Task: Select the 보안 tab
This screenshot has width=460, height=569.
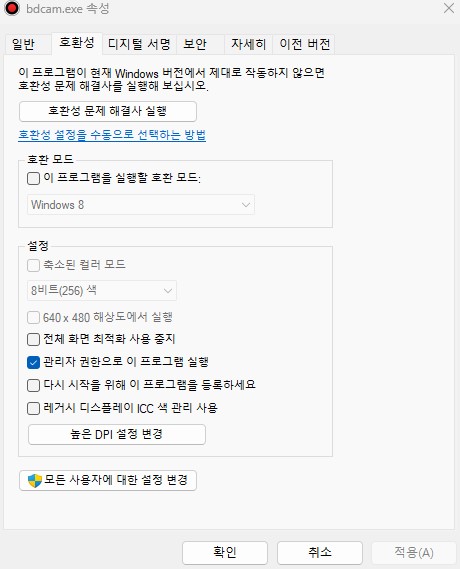Action: [x=195, y=44]
